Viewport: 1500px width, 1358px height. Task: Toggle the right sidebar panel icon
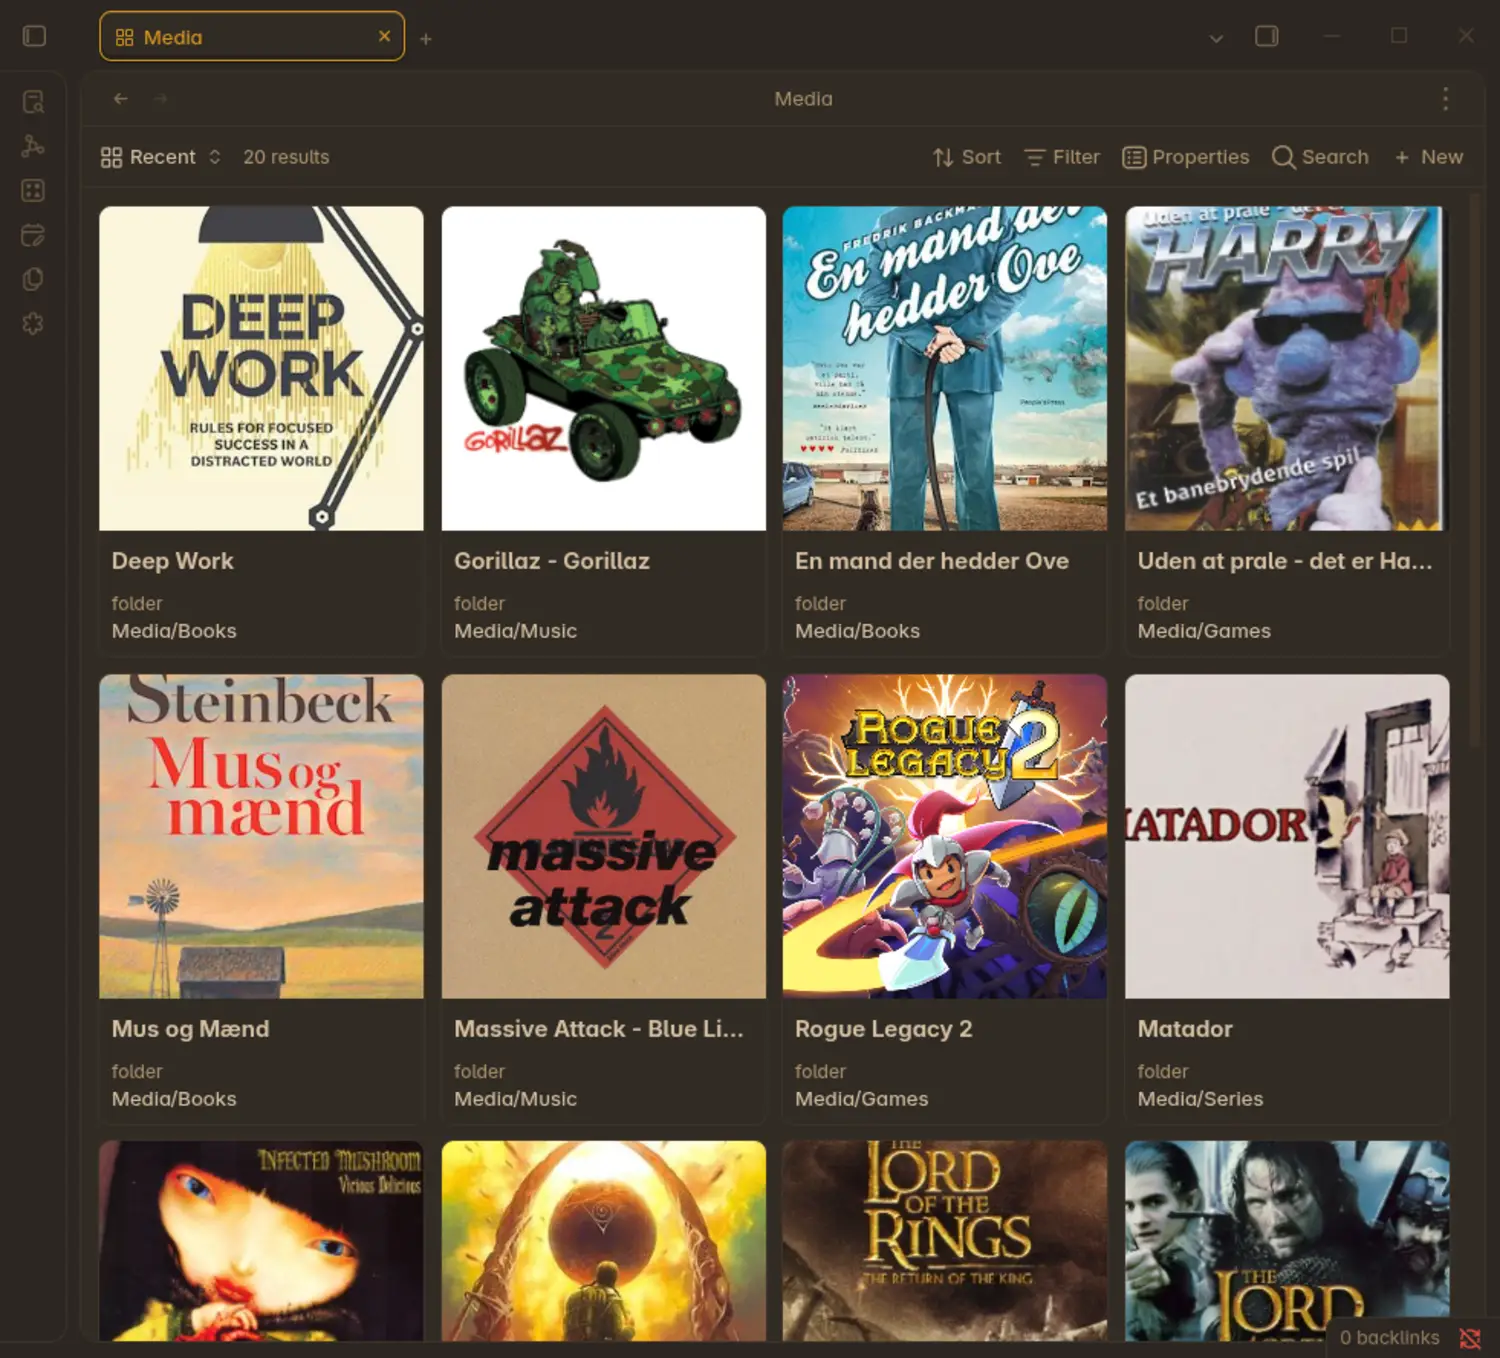click(1267, 36)
